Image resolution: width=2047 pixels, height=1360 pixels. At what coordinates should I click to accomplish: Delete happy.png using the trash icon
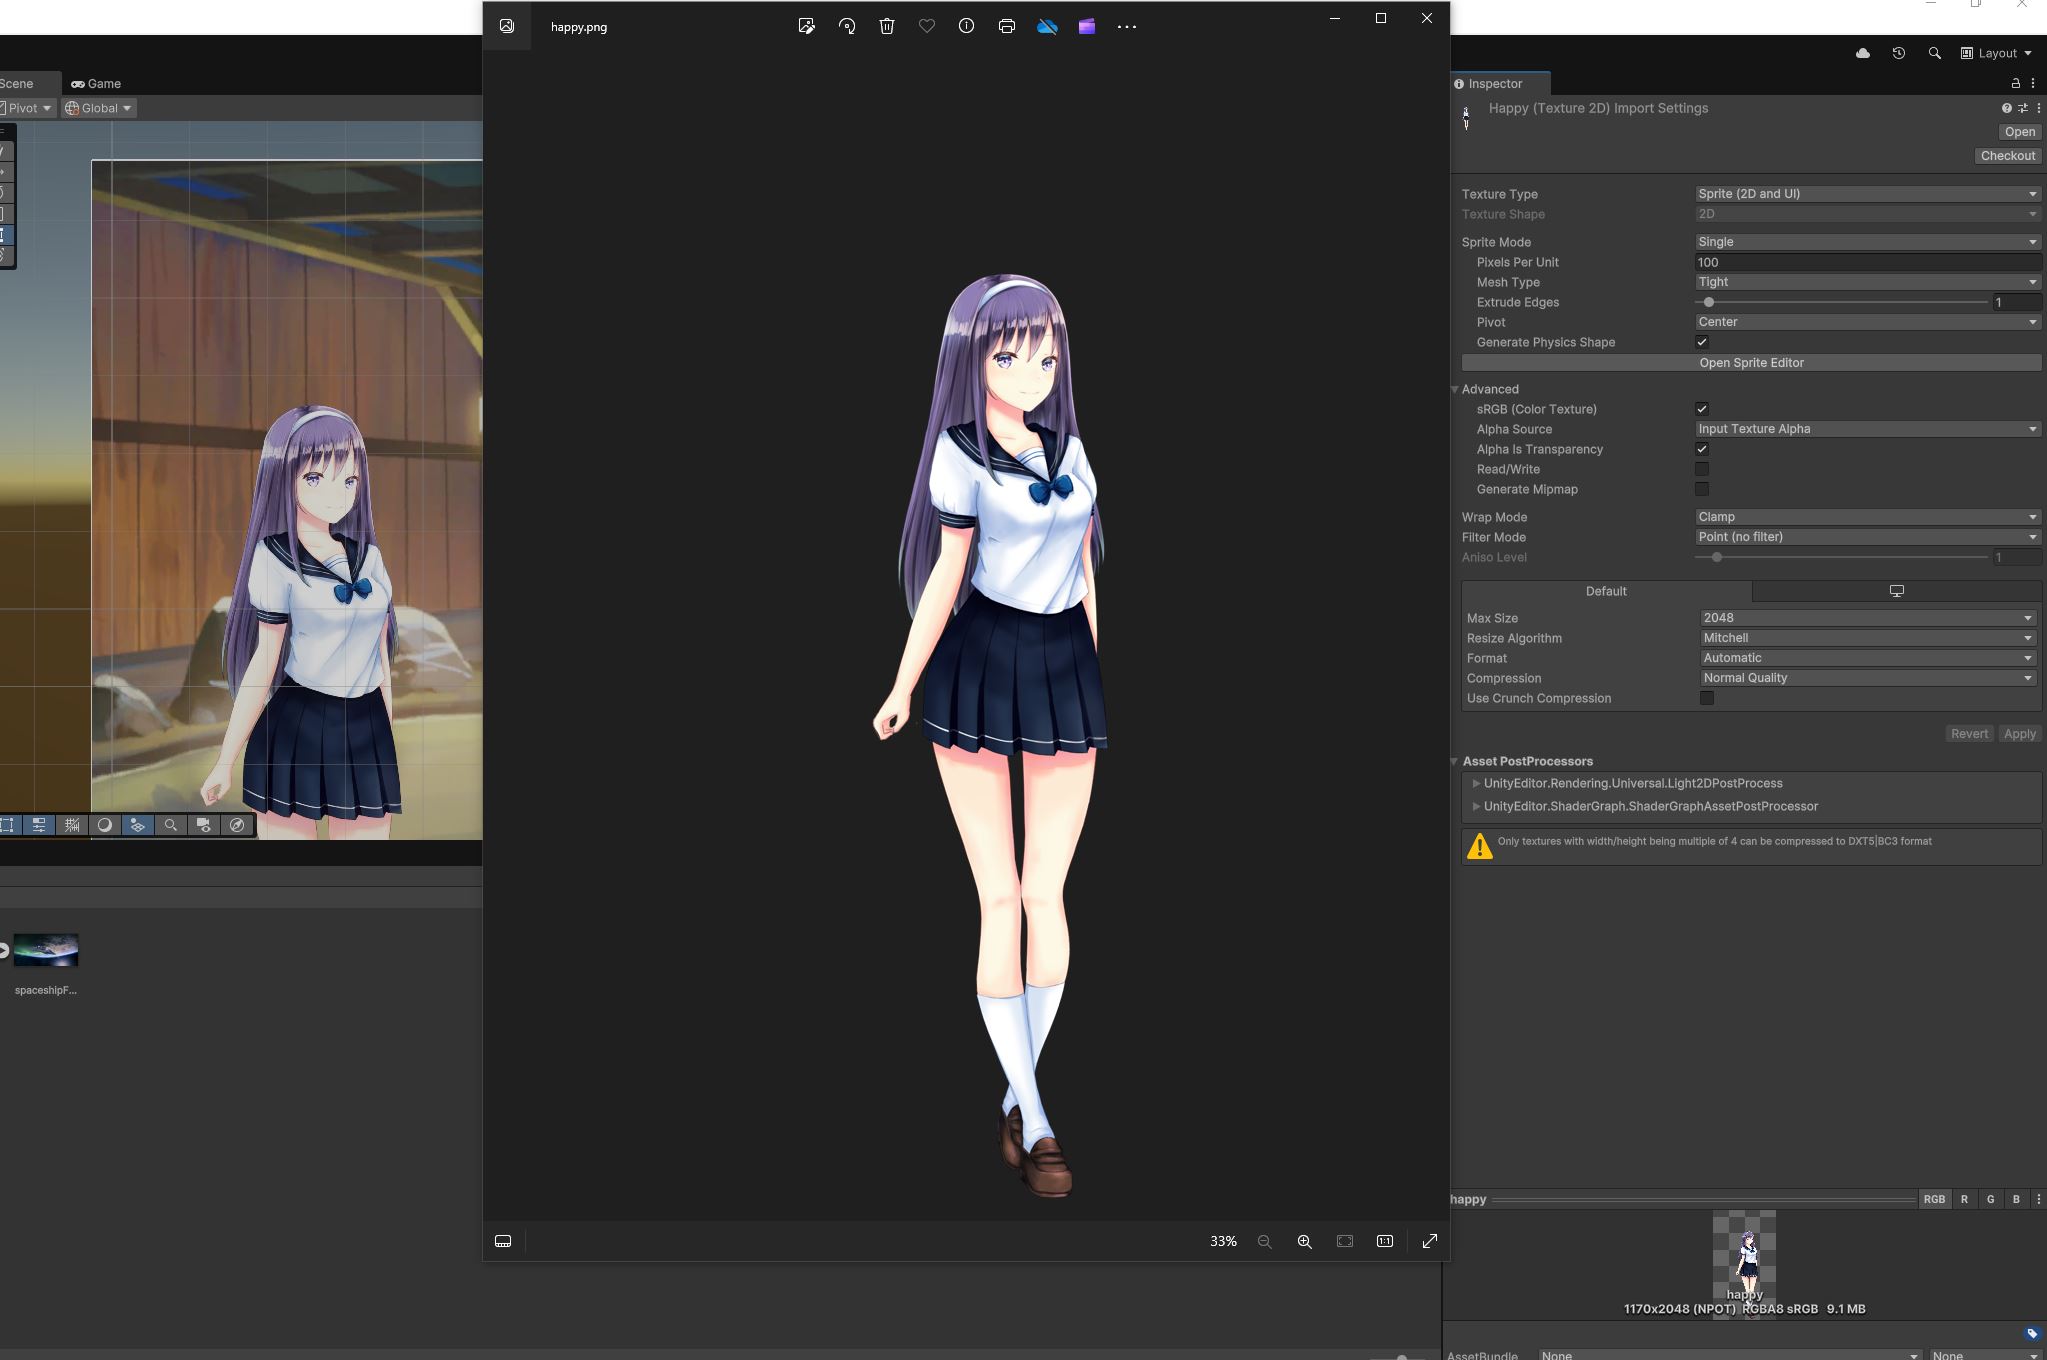(885, 26)
